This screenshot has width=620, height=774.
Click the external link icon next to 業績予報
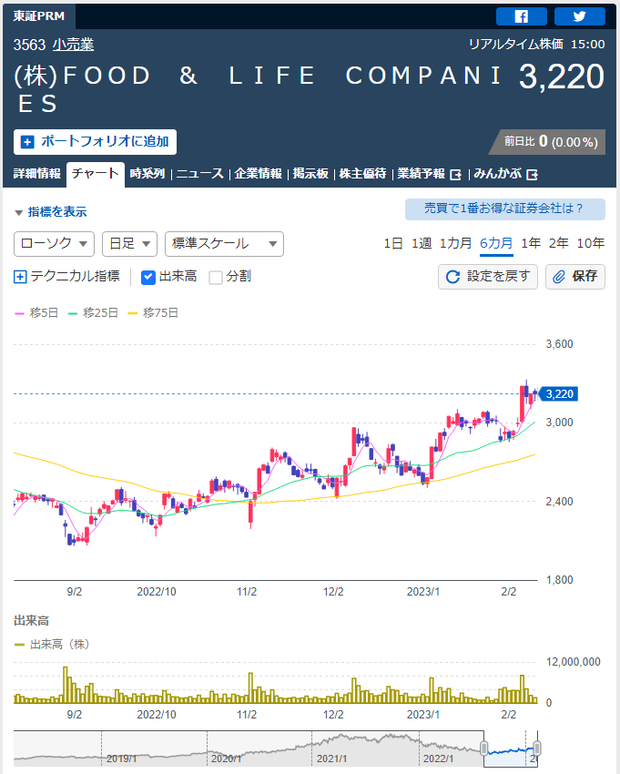pyautogui.click(x=456, y=174)
